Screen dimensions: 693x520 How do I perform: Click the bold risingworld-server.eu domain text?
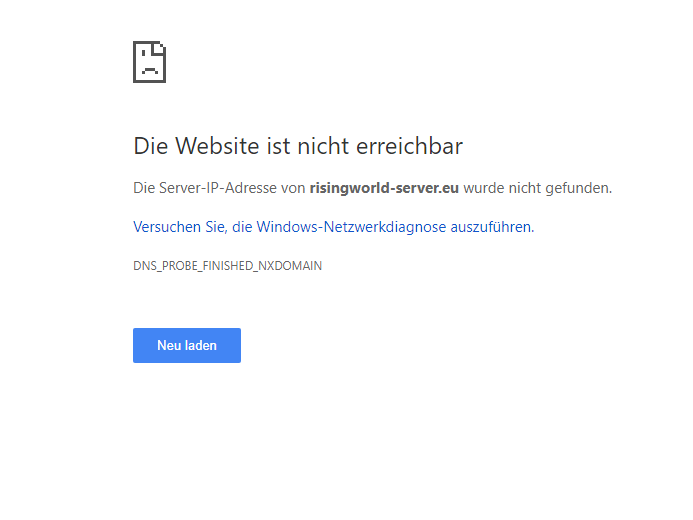[x=384, y=187]
